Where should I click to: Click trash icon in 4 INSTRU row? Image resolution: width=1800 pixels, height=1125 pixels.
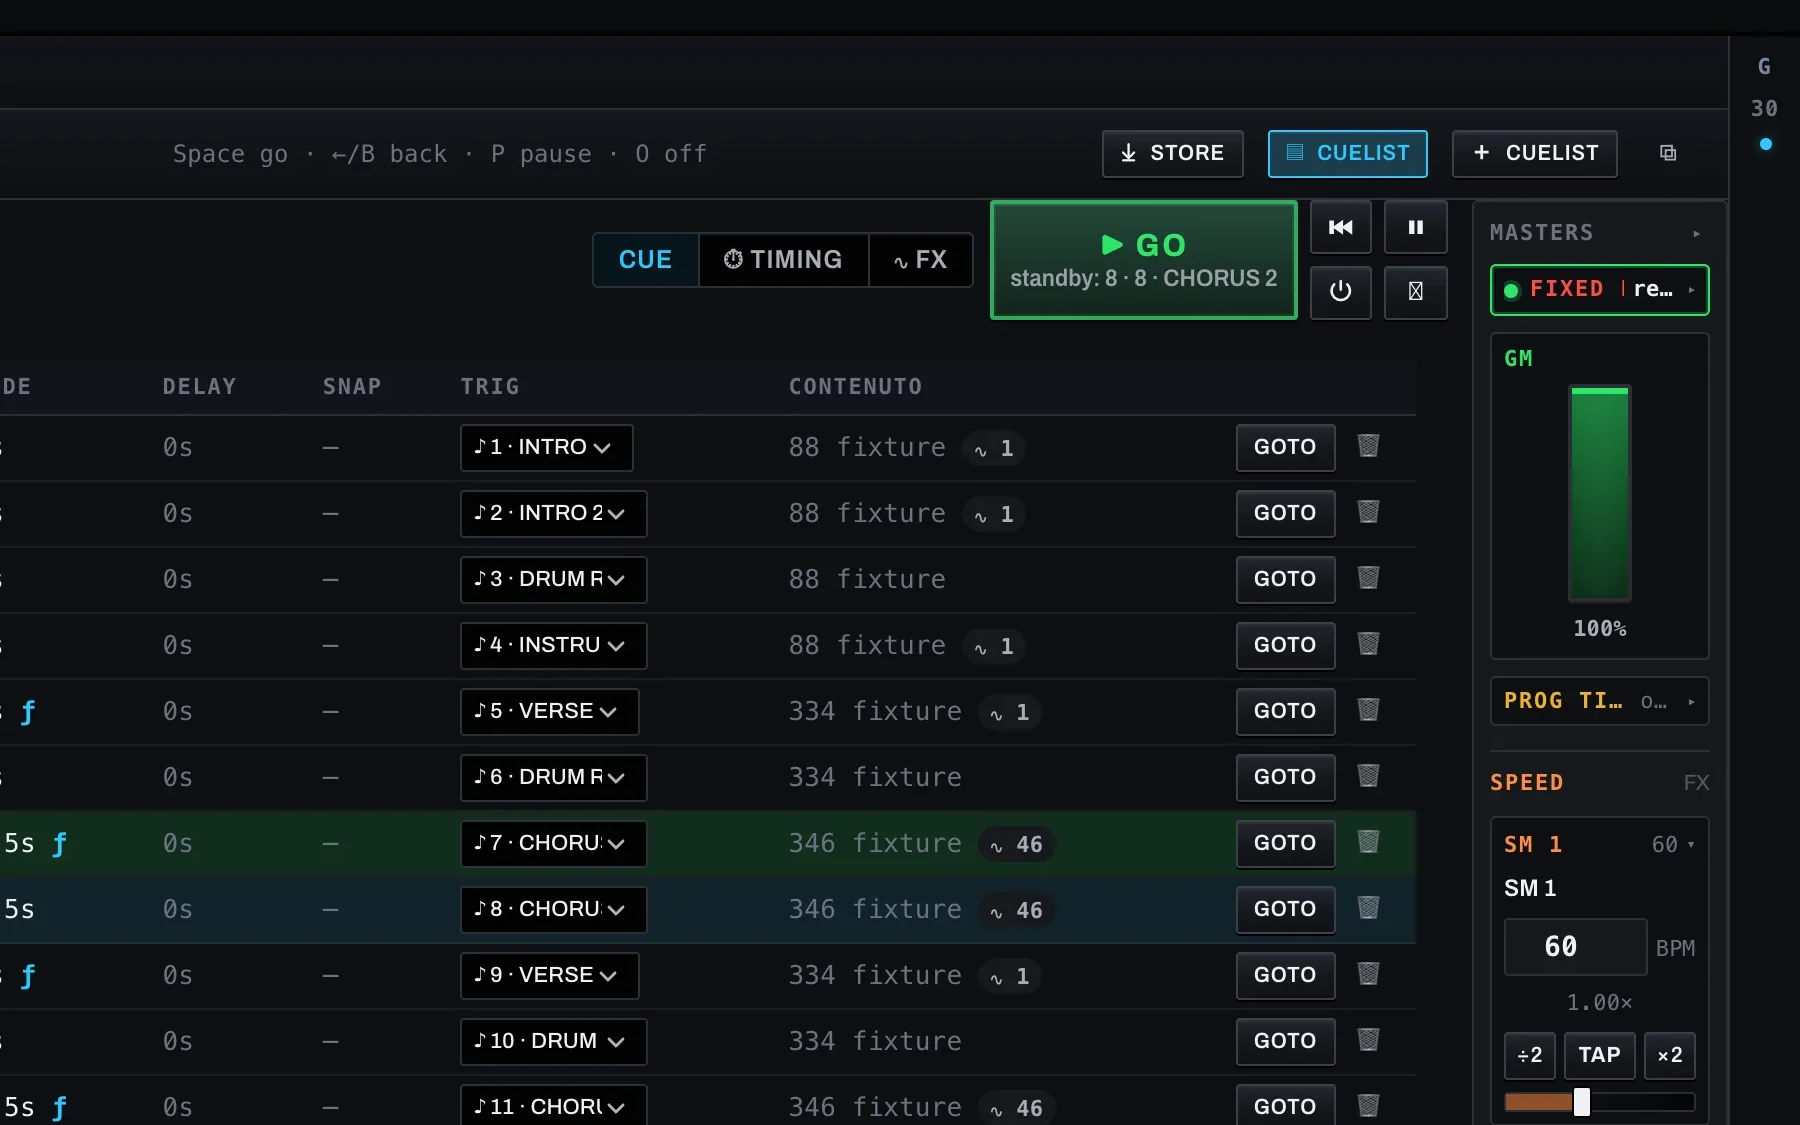[1368, 644]
